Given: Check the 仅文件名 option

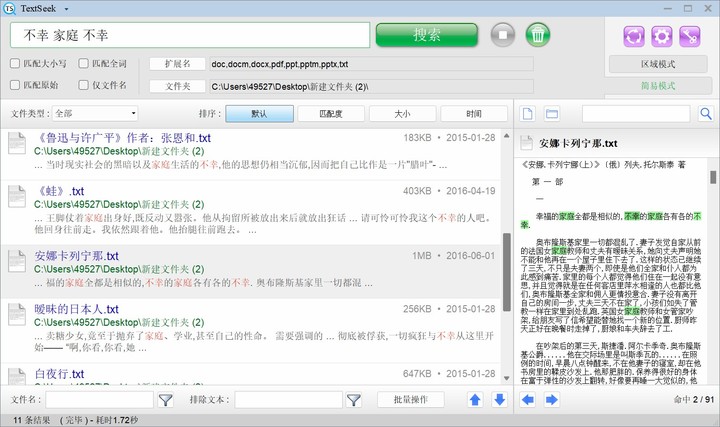Looking at the screenshot, I should coord(84,86).
